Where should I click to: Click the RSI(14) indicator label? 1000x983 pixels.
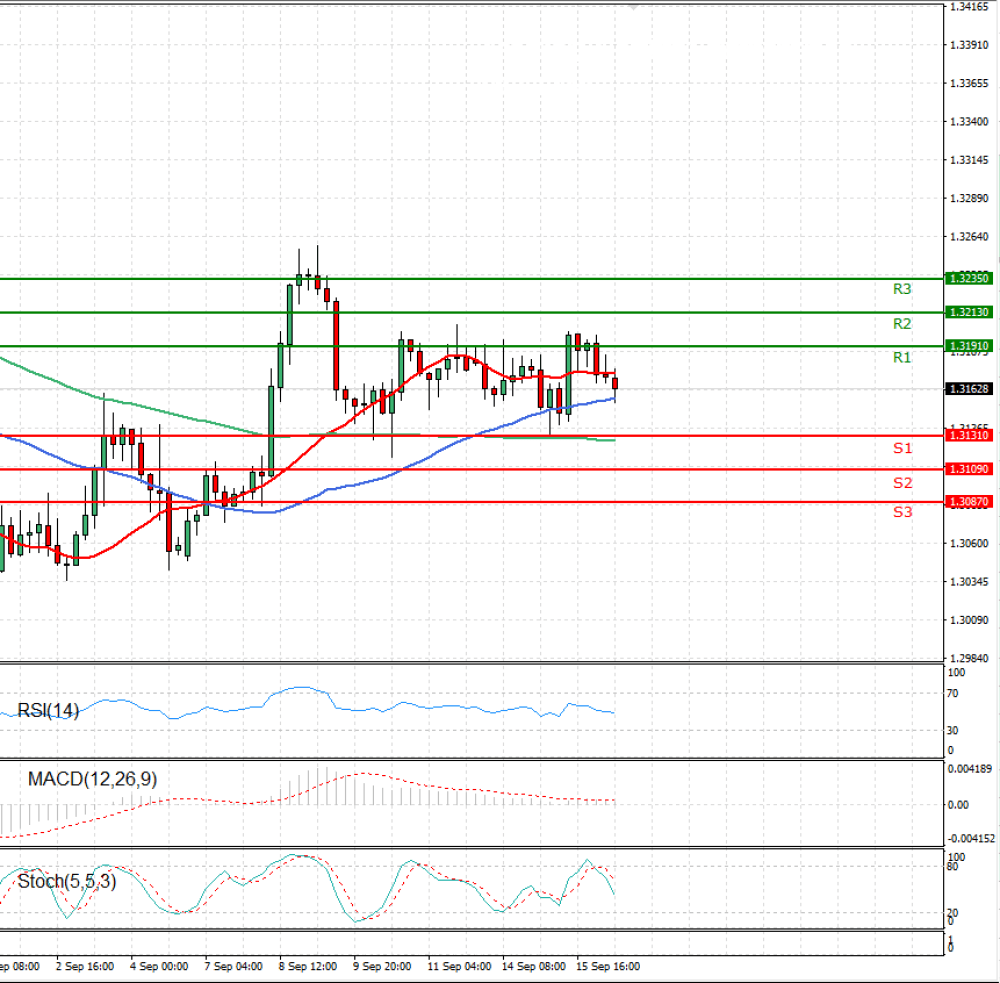pyautogui.click(x=48, y=710)
